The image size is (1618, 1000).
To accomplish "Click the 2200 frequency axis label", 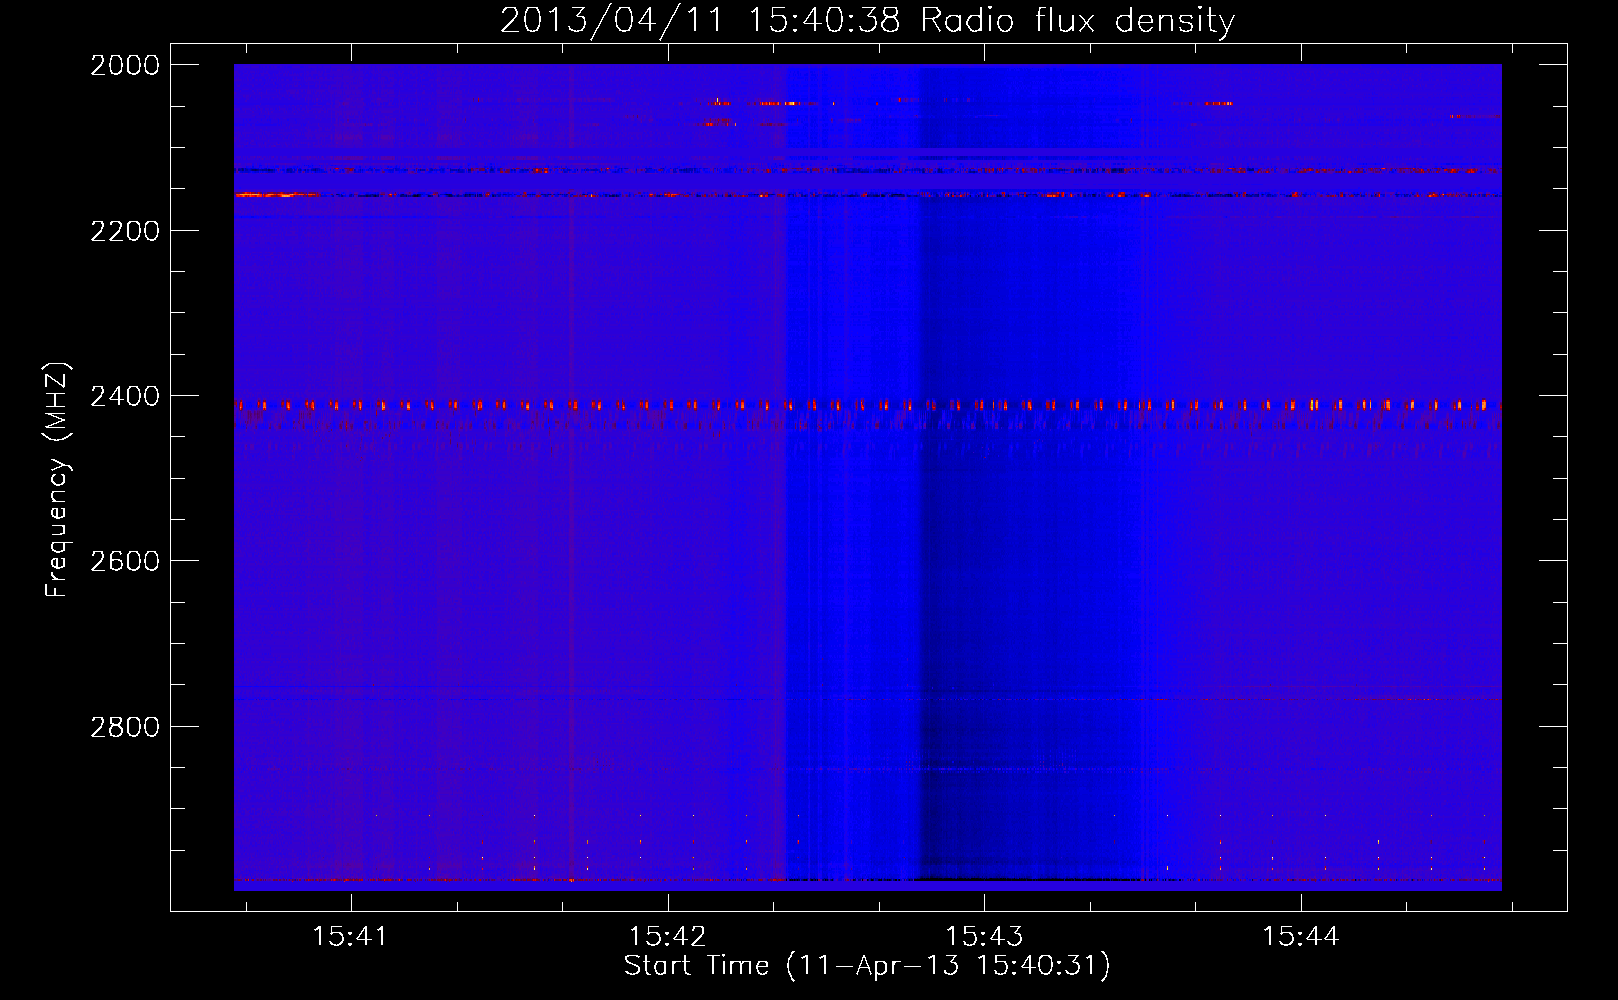I will click(125, 231).
